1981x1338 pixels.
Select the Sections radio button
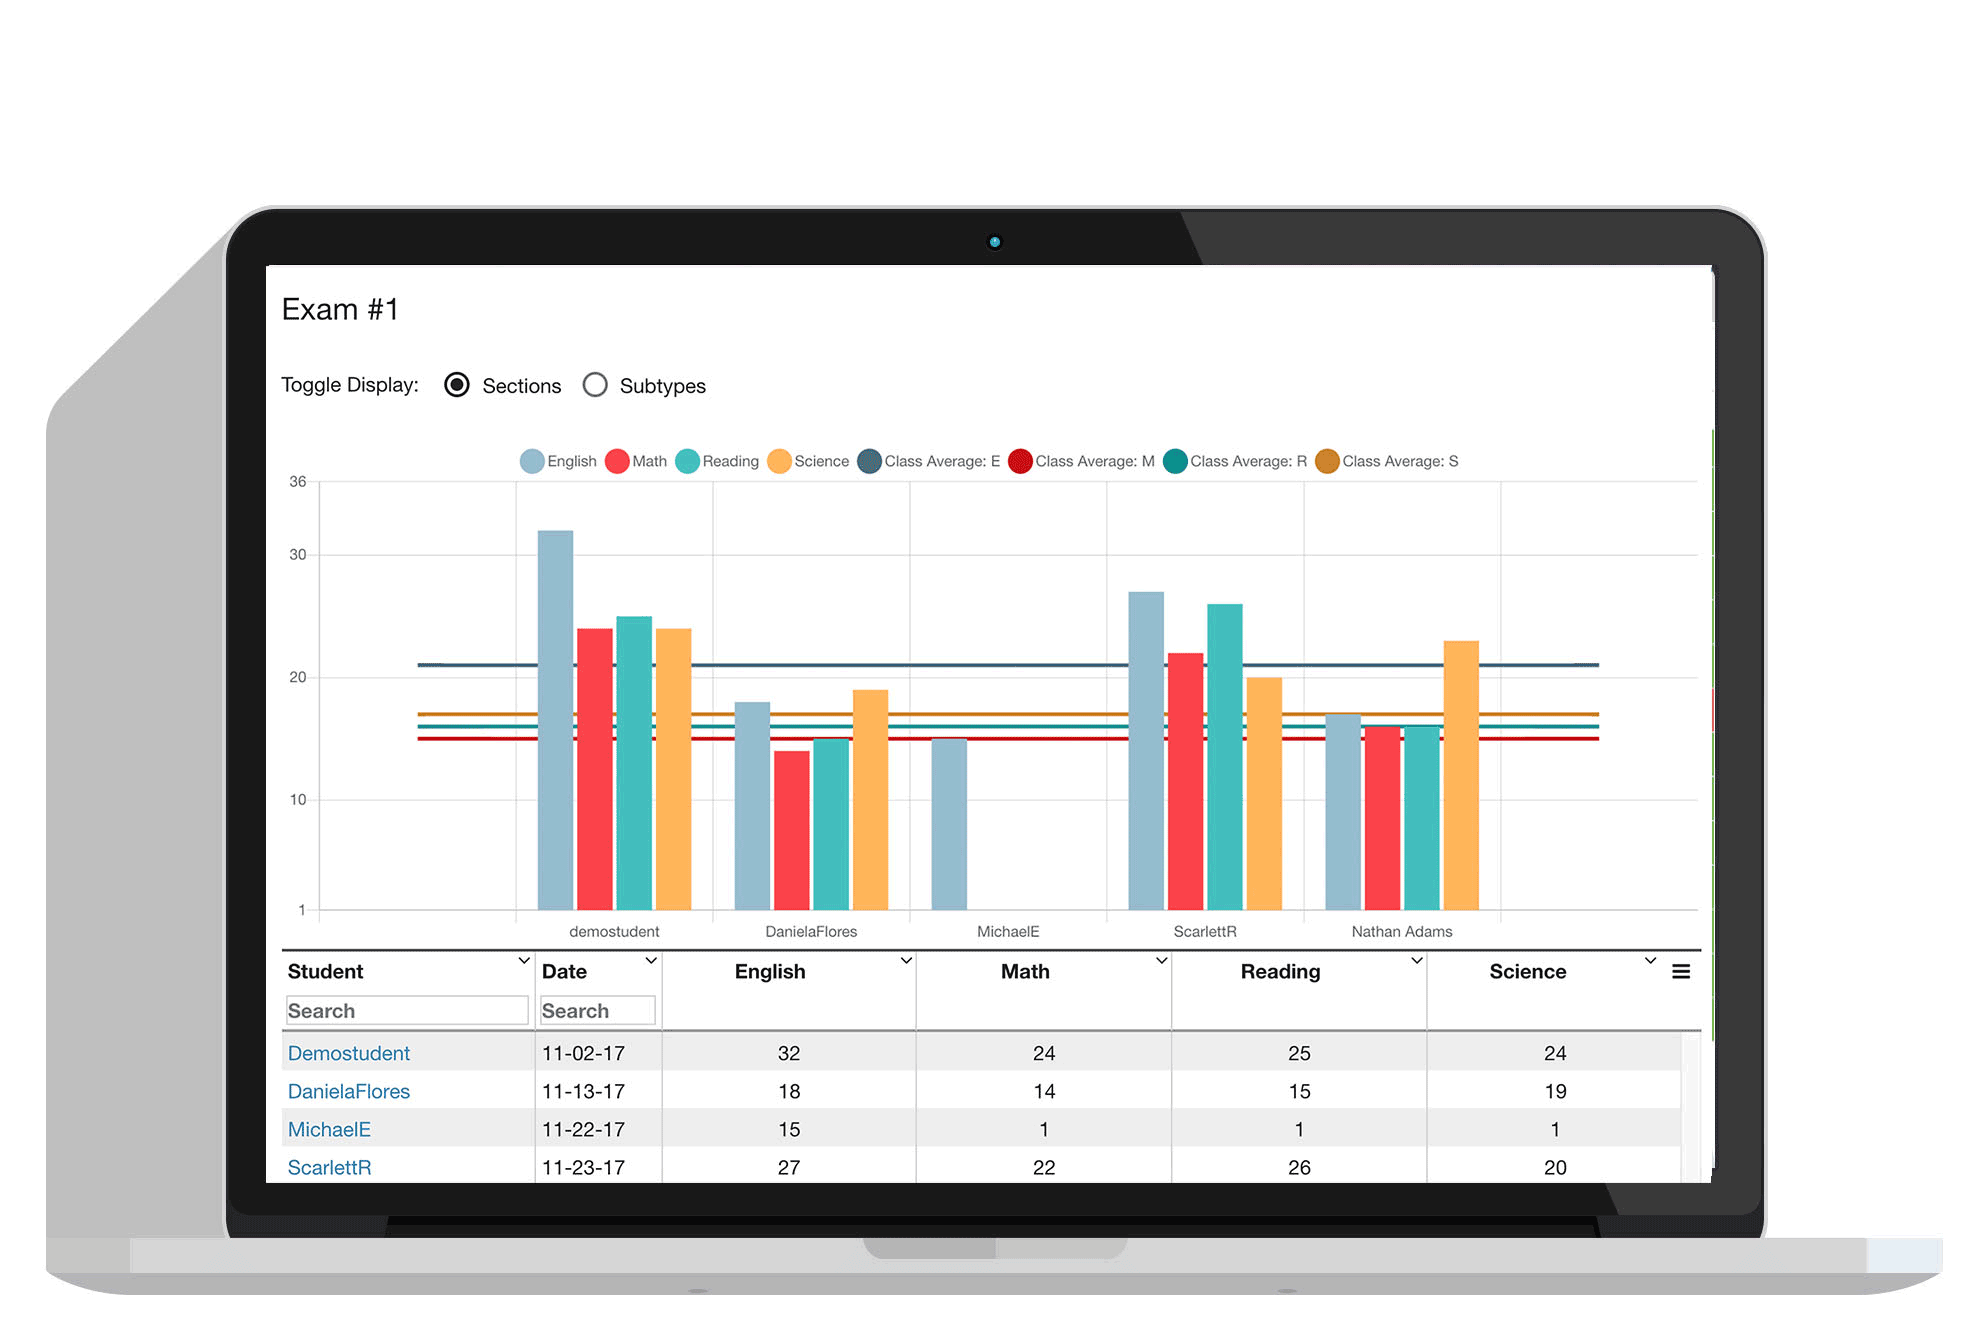(457, 385)
